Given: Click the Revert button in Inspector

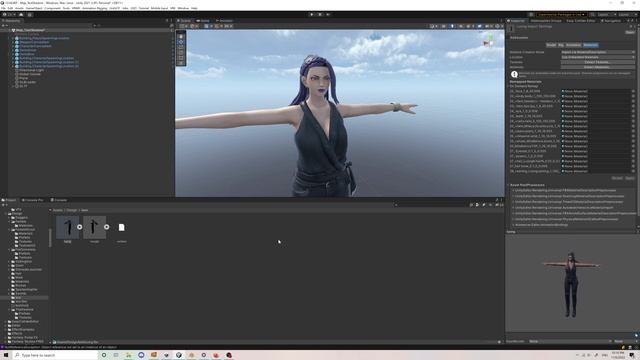Looking at the screenshot, I should [x=617, y=178].
